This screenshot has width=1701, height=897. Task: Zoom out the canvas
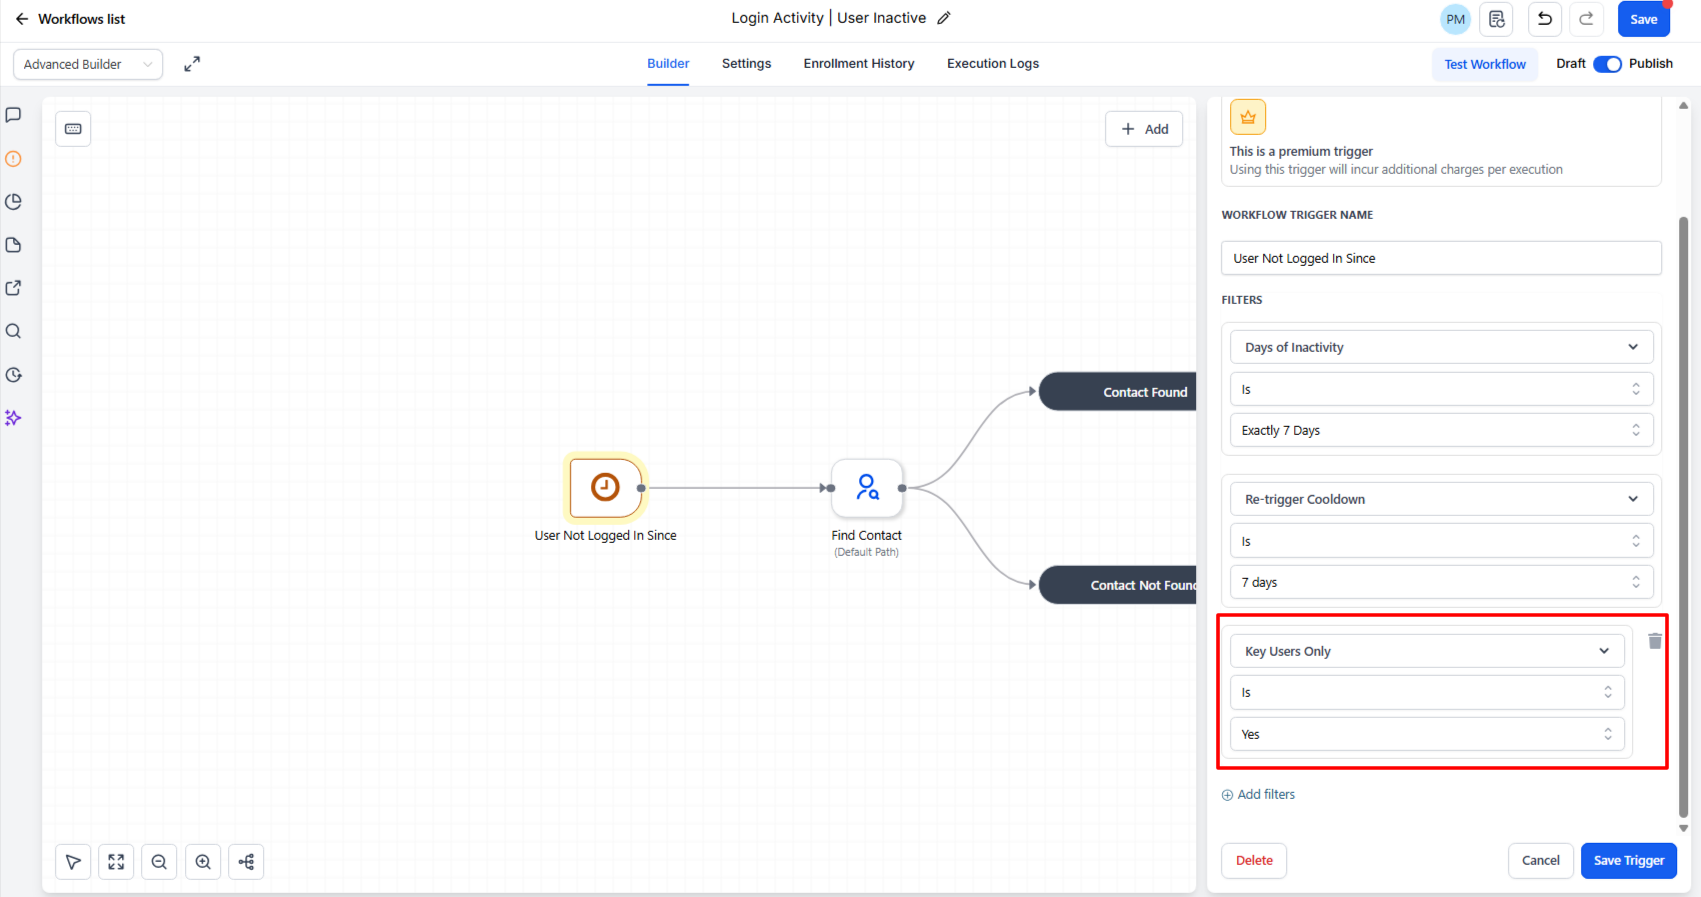click(159, 862)
